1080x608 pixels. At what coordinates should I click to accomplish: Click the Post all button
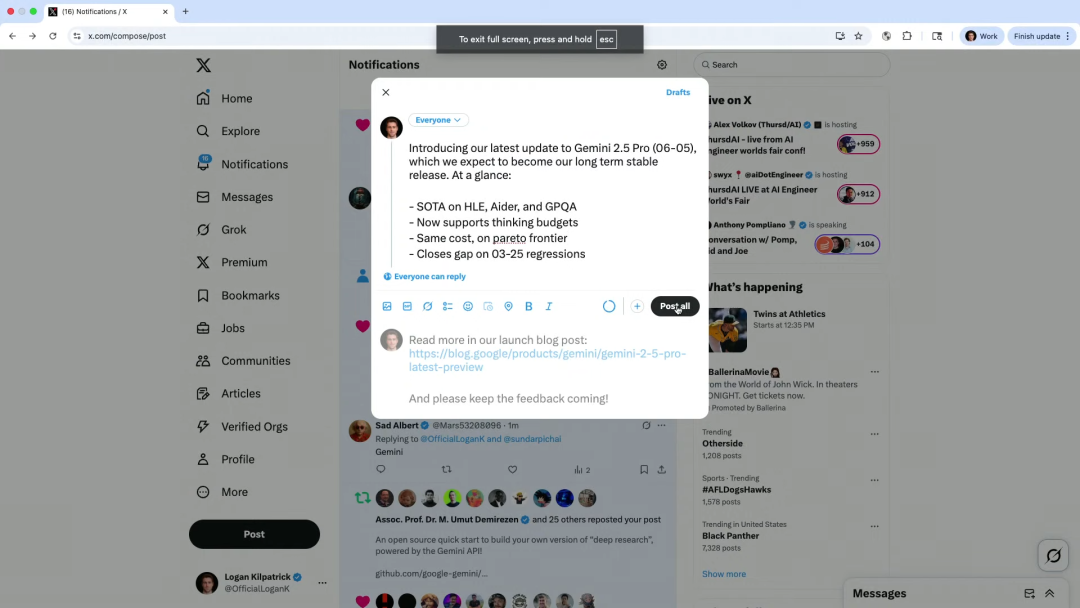tap(675, 306)
